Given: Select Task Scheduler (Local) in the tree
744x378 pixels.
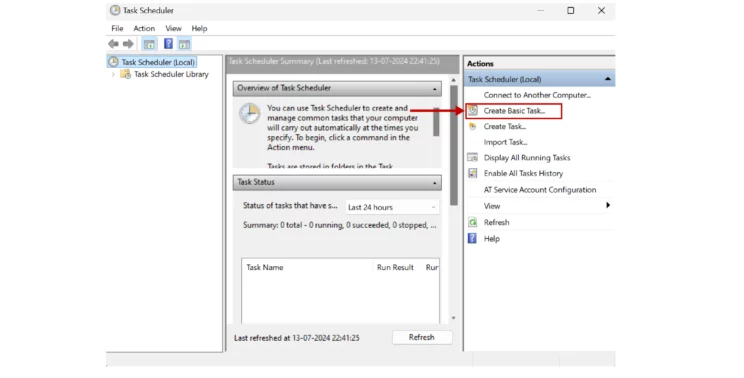Looking at the screenshot, I should (158, 62).
